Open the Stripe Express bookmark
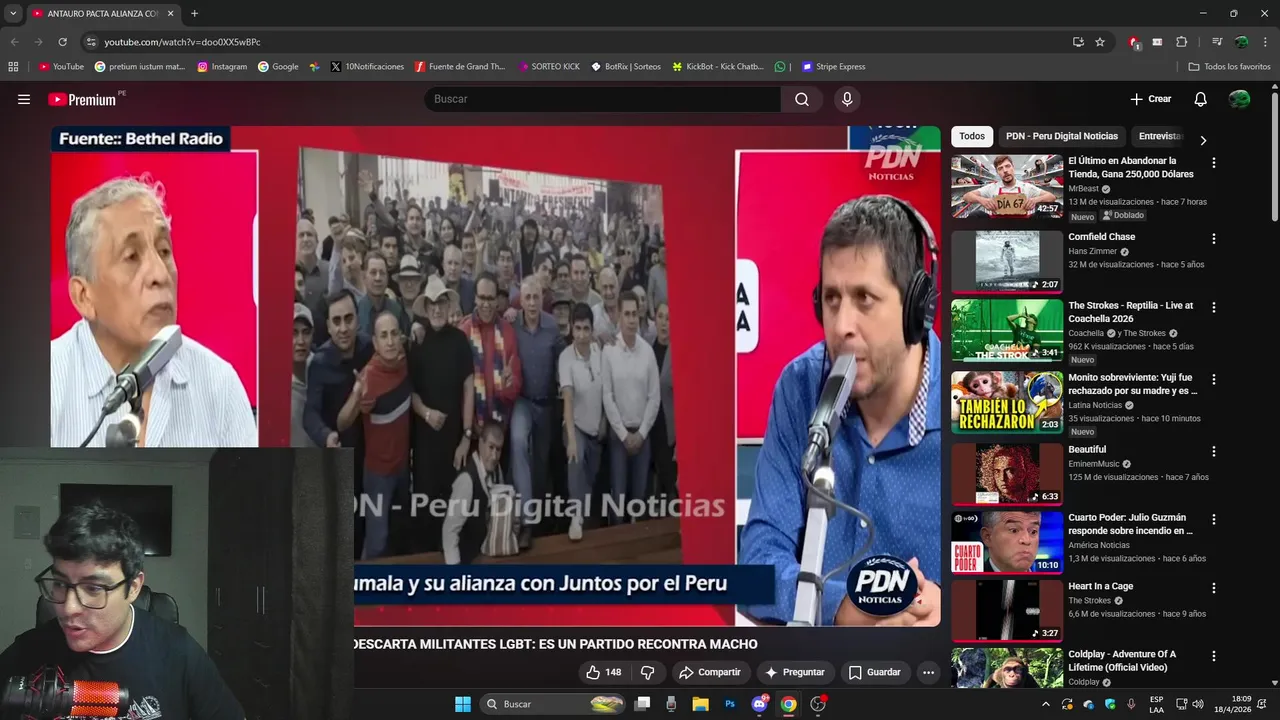1280x720 pixels. click(x=833, y=67)
